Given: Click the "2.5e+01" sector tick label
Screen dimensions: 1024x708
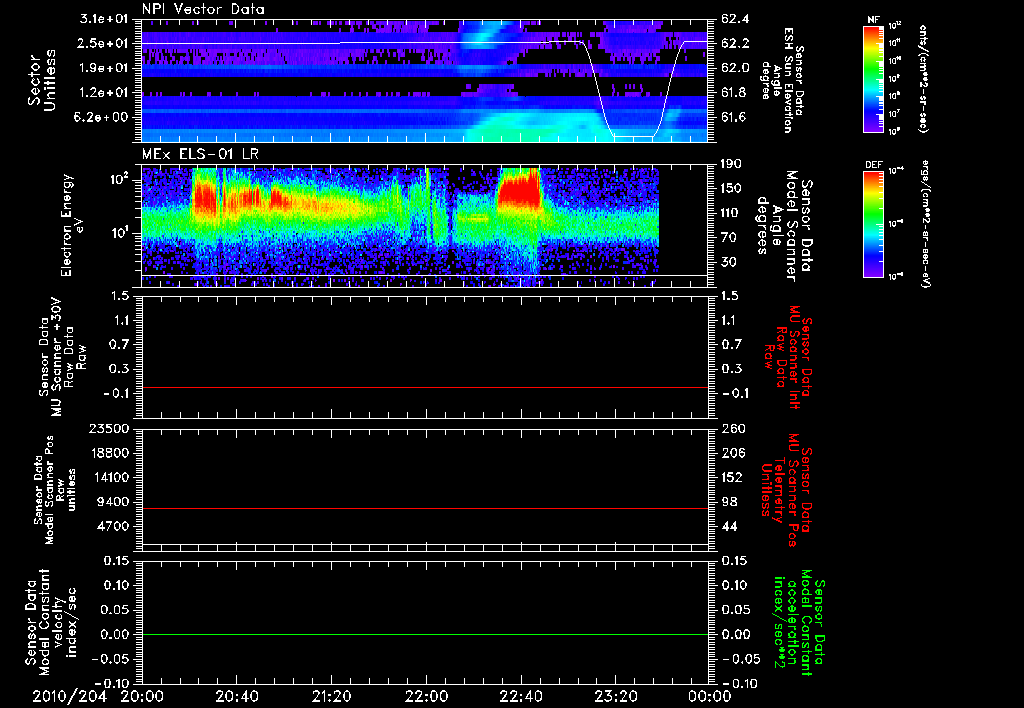Looking at the screenshot, I should 103,43.
